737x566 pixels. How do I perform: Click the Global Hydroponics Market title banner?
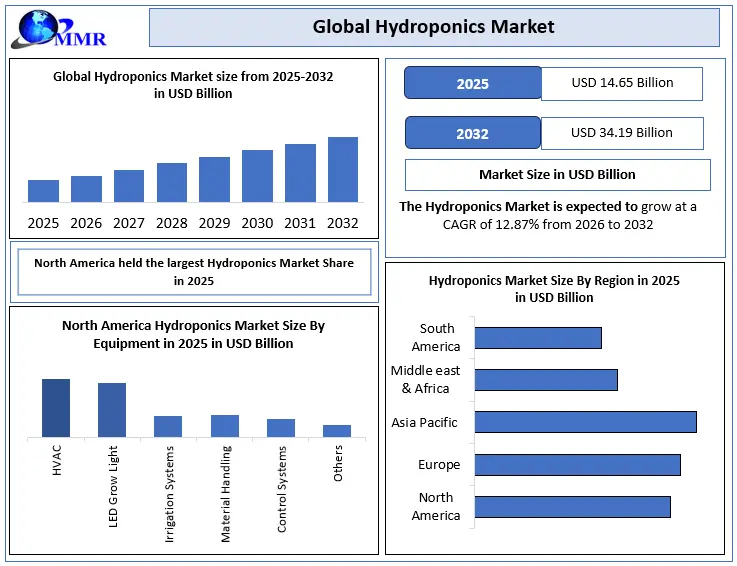433,27
